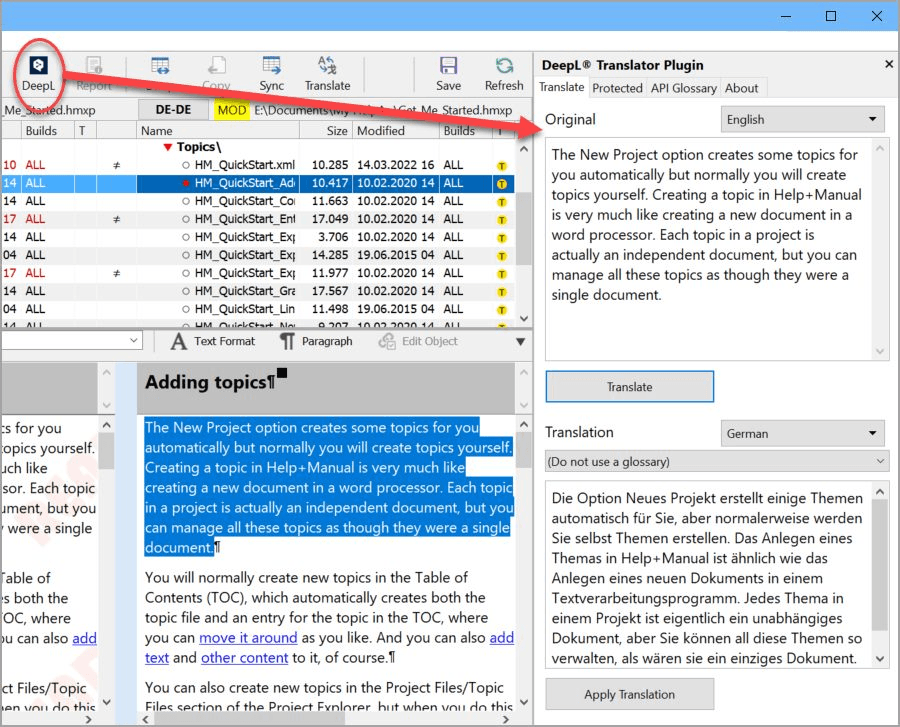Follow the 'text' link in the editor
The height and width of the screenshot is (727, 900).
point(157,658)
